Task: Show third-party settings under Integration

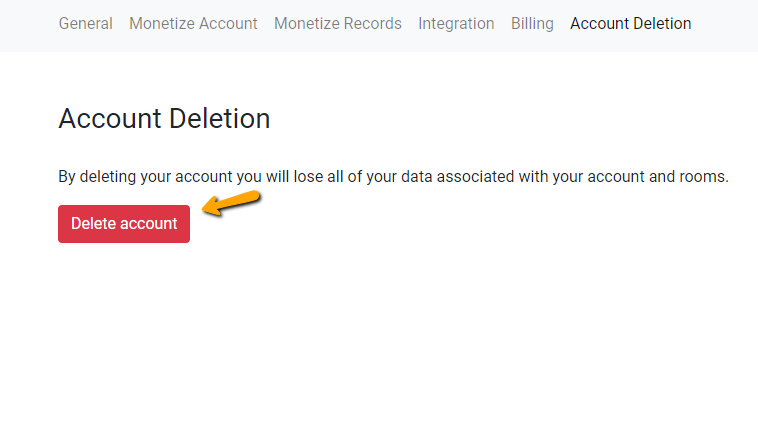Action: (x=456, y=24)
